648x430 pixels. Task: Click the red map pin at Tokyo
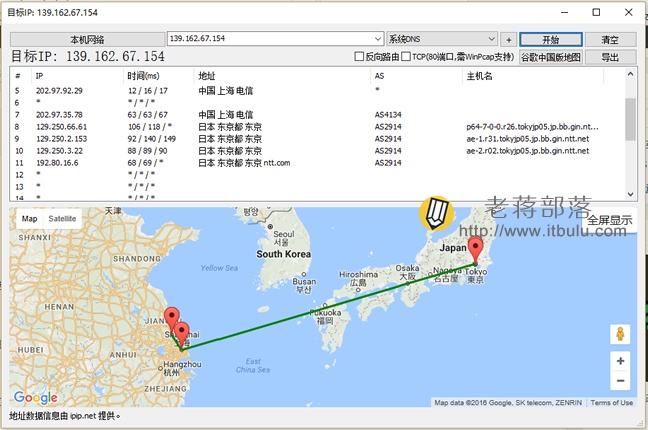(x=475, y=249)
